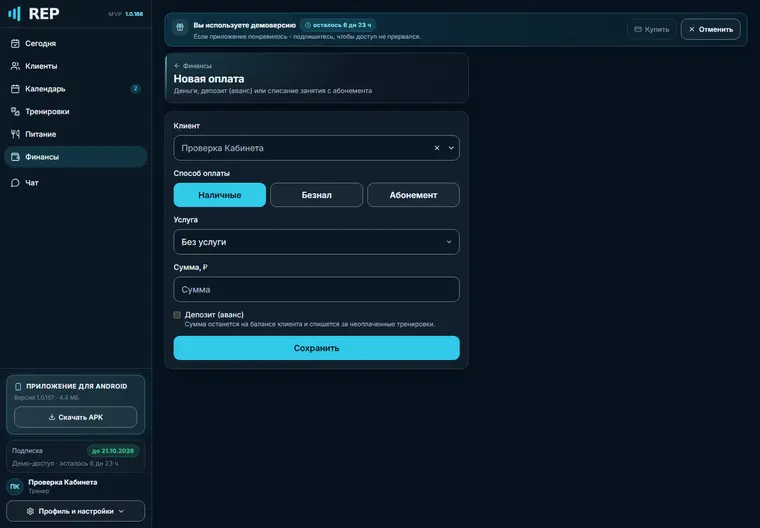Open the Клиент dropdown chevron
760x528 pixels.
pyautogui.click(x=451, y=148)
